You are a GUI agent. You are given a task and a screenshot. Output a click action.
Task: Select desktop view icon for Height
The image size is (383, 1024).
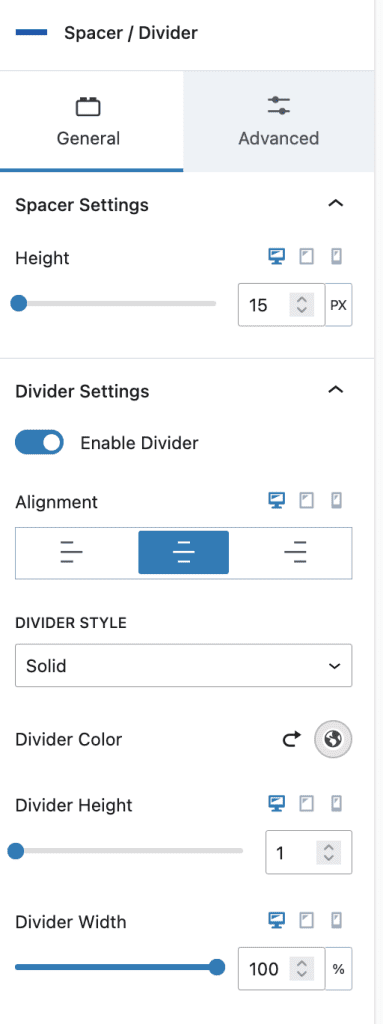[x=277, y=257]
